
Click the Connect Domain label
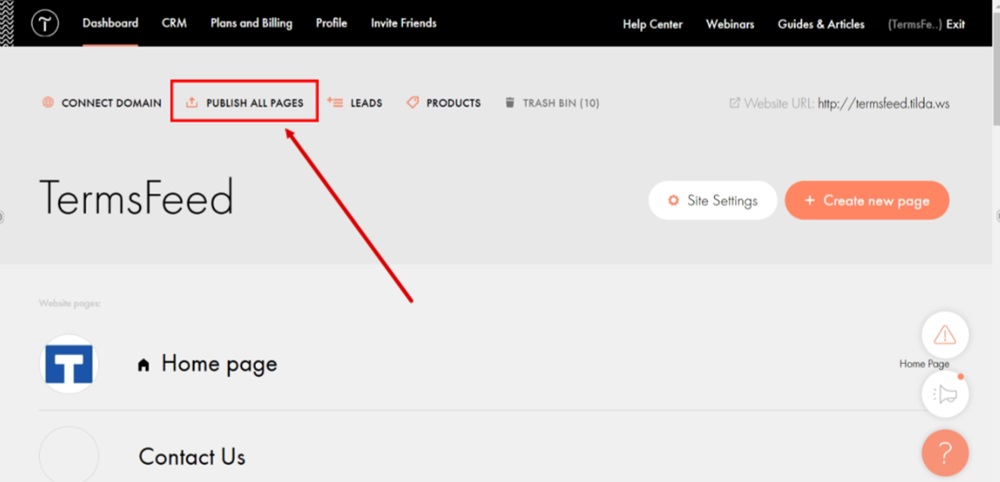112,103
